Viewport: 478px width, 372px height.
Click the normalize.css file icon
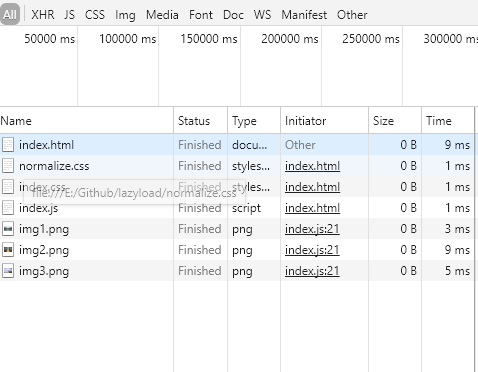(8, 166)
